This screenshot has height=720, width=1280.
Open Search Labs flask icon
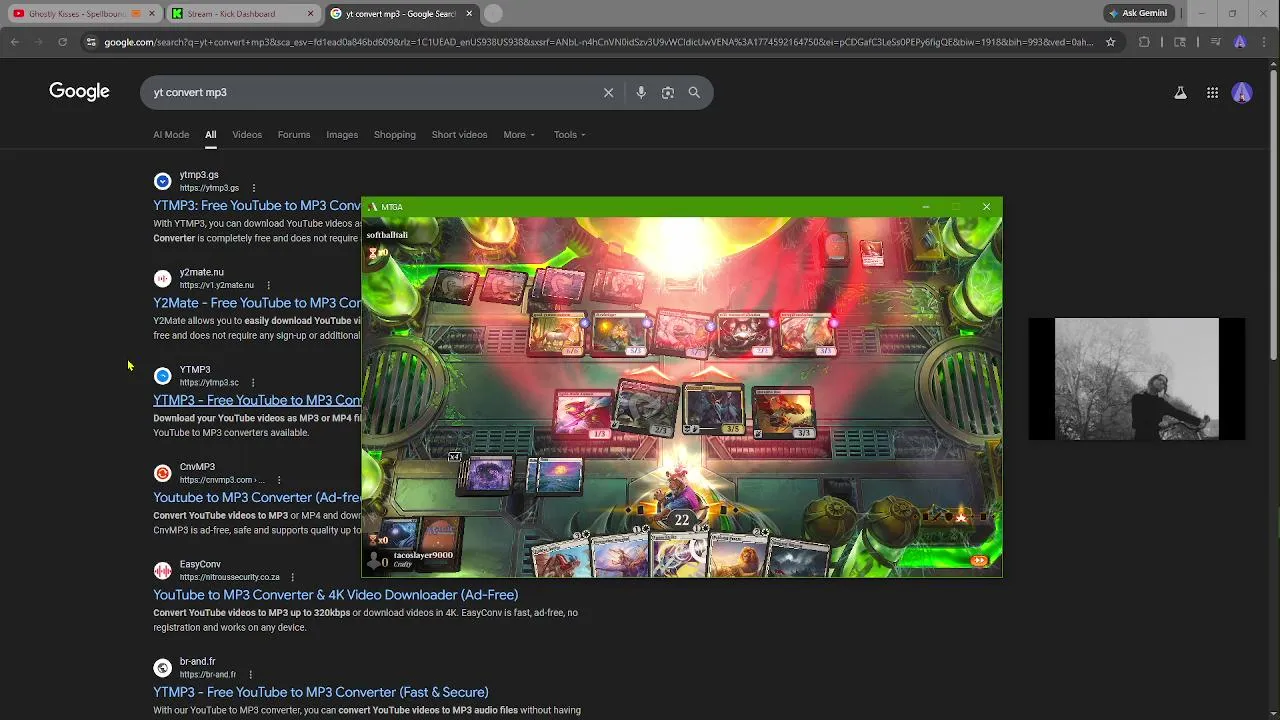(1180, 93)
